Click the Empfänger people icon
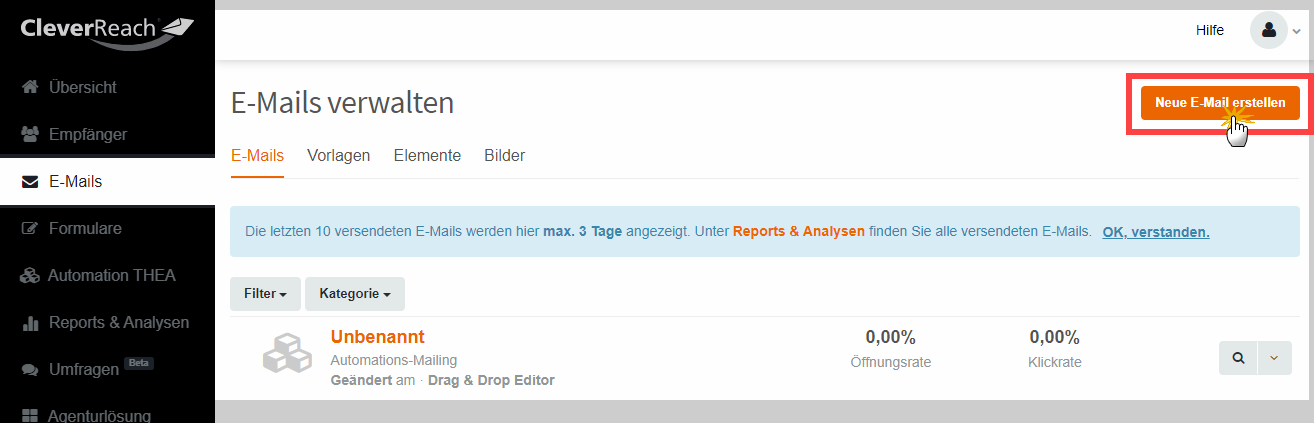This screenshot has height=423, width=1314. 30,134
